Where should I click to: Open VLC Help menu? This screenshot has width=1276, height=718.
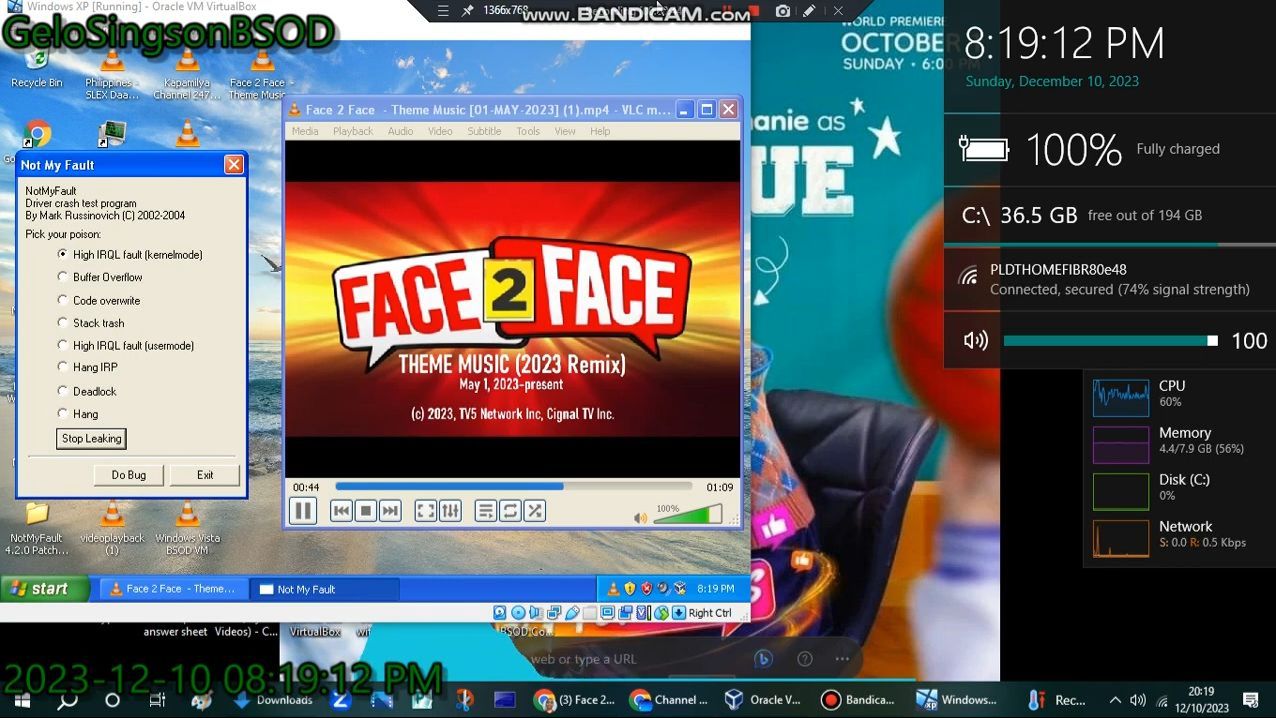[x=600, y=131]
